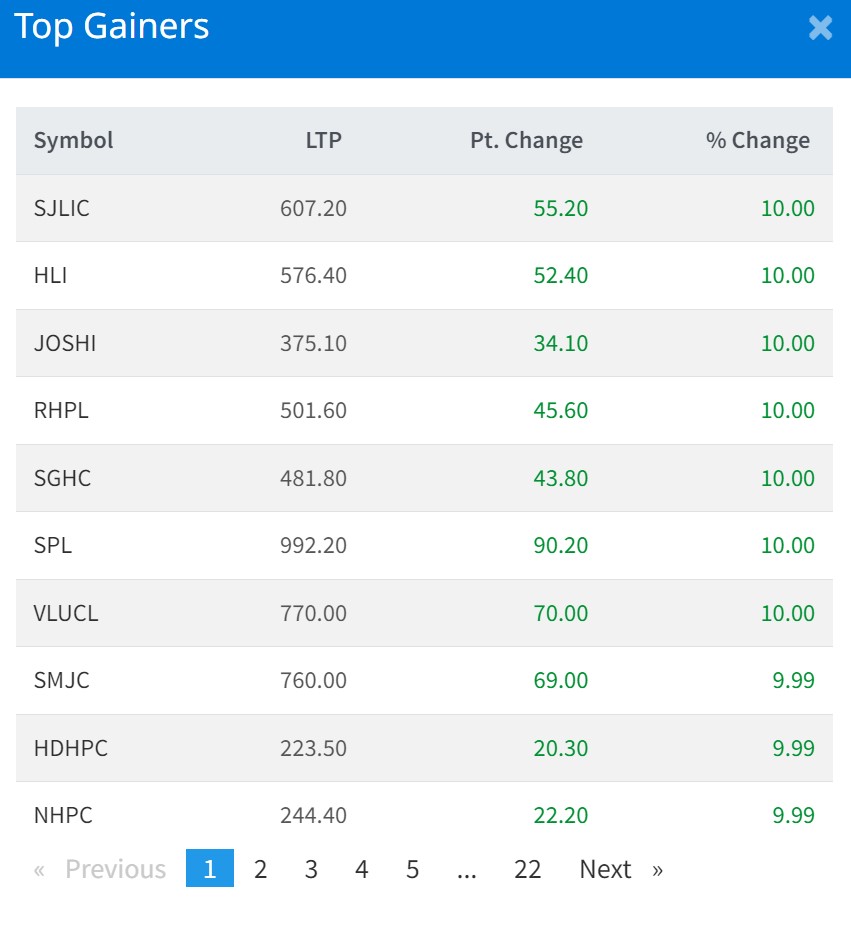This screenshot has height=938, width=851.
Task: Sort by Symbol column header
Action: (x=74, y=141)
